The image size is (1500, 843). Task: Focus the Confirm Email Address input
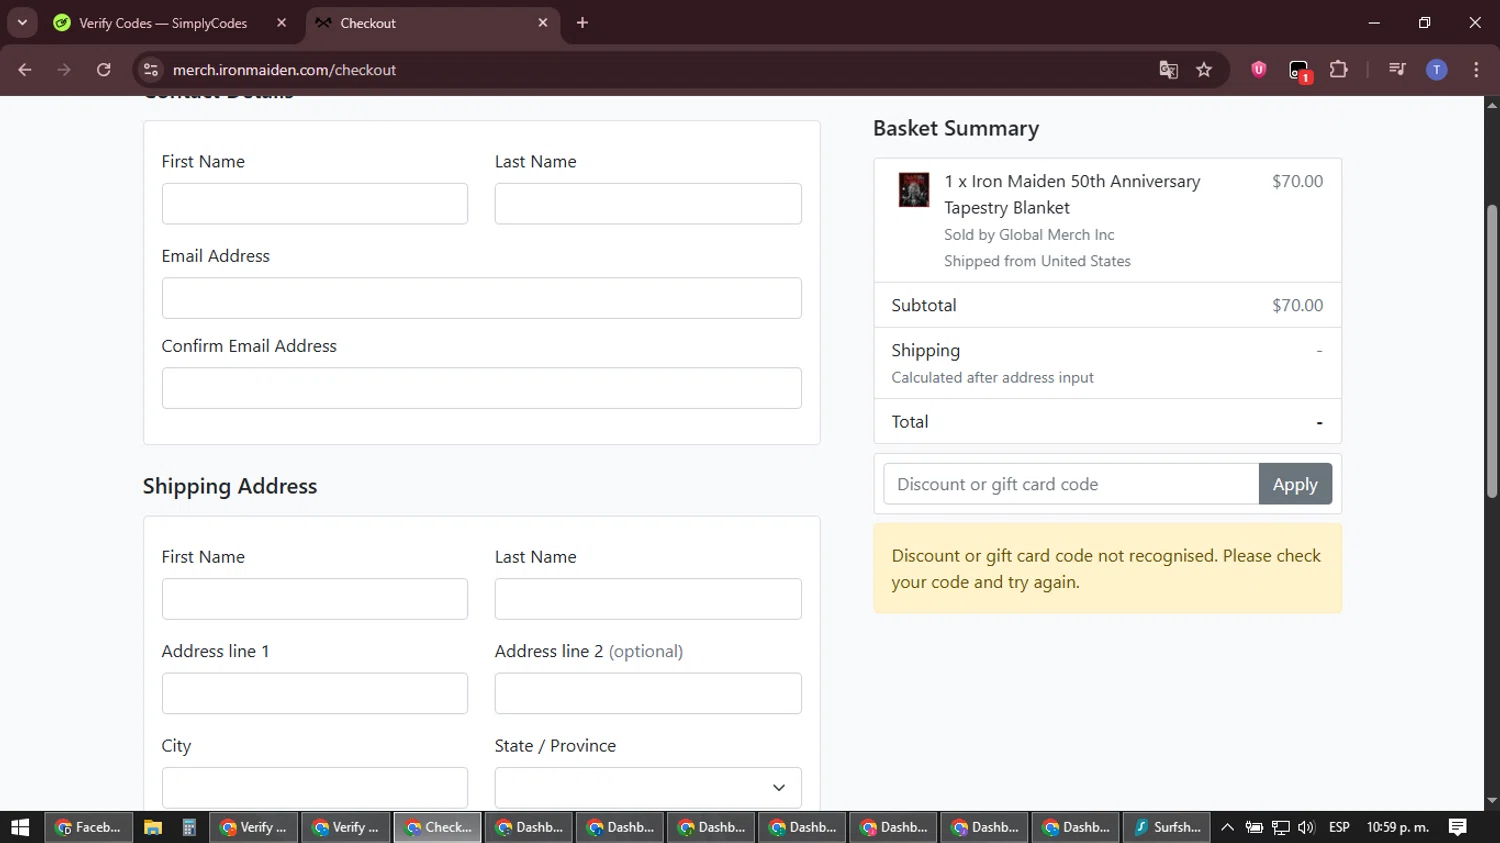[482, 388]
